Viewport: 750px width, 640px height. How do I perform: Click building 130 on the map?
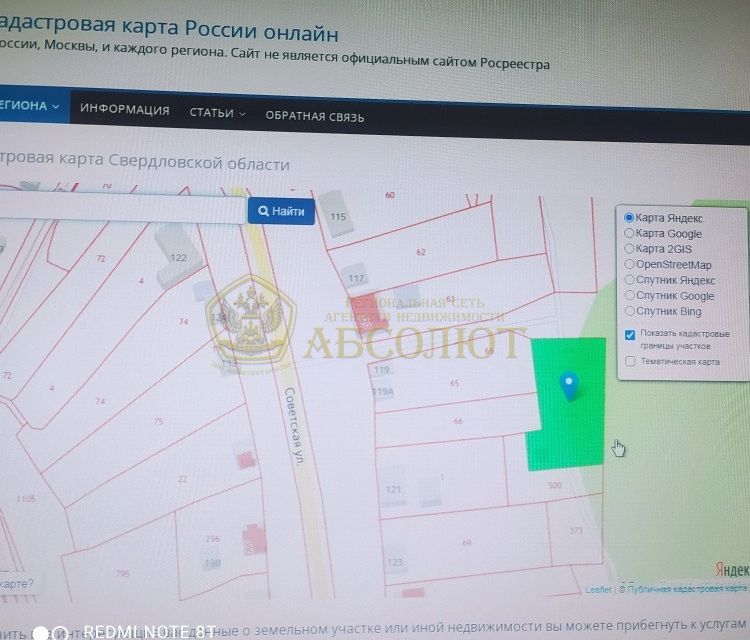[212, 563]
